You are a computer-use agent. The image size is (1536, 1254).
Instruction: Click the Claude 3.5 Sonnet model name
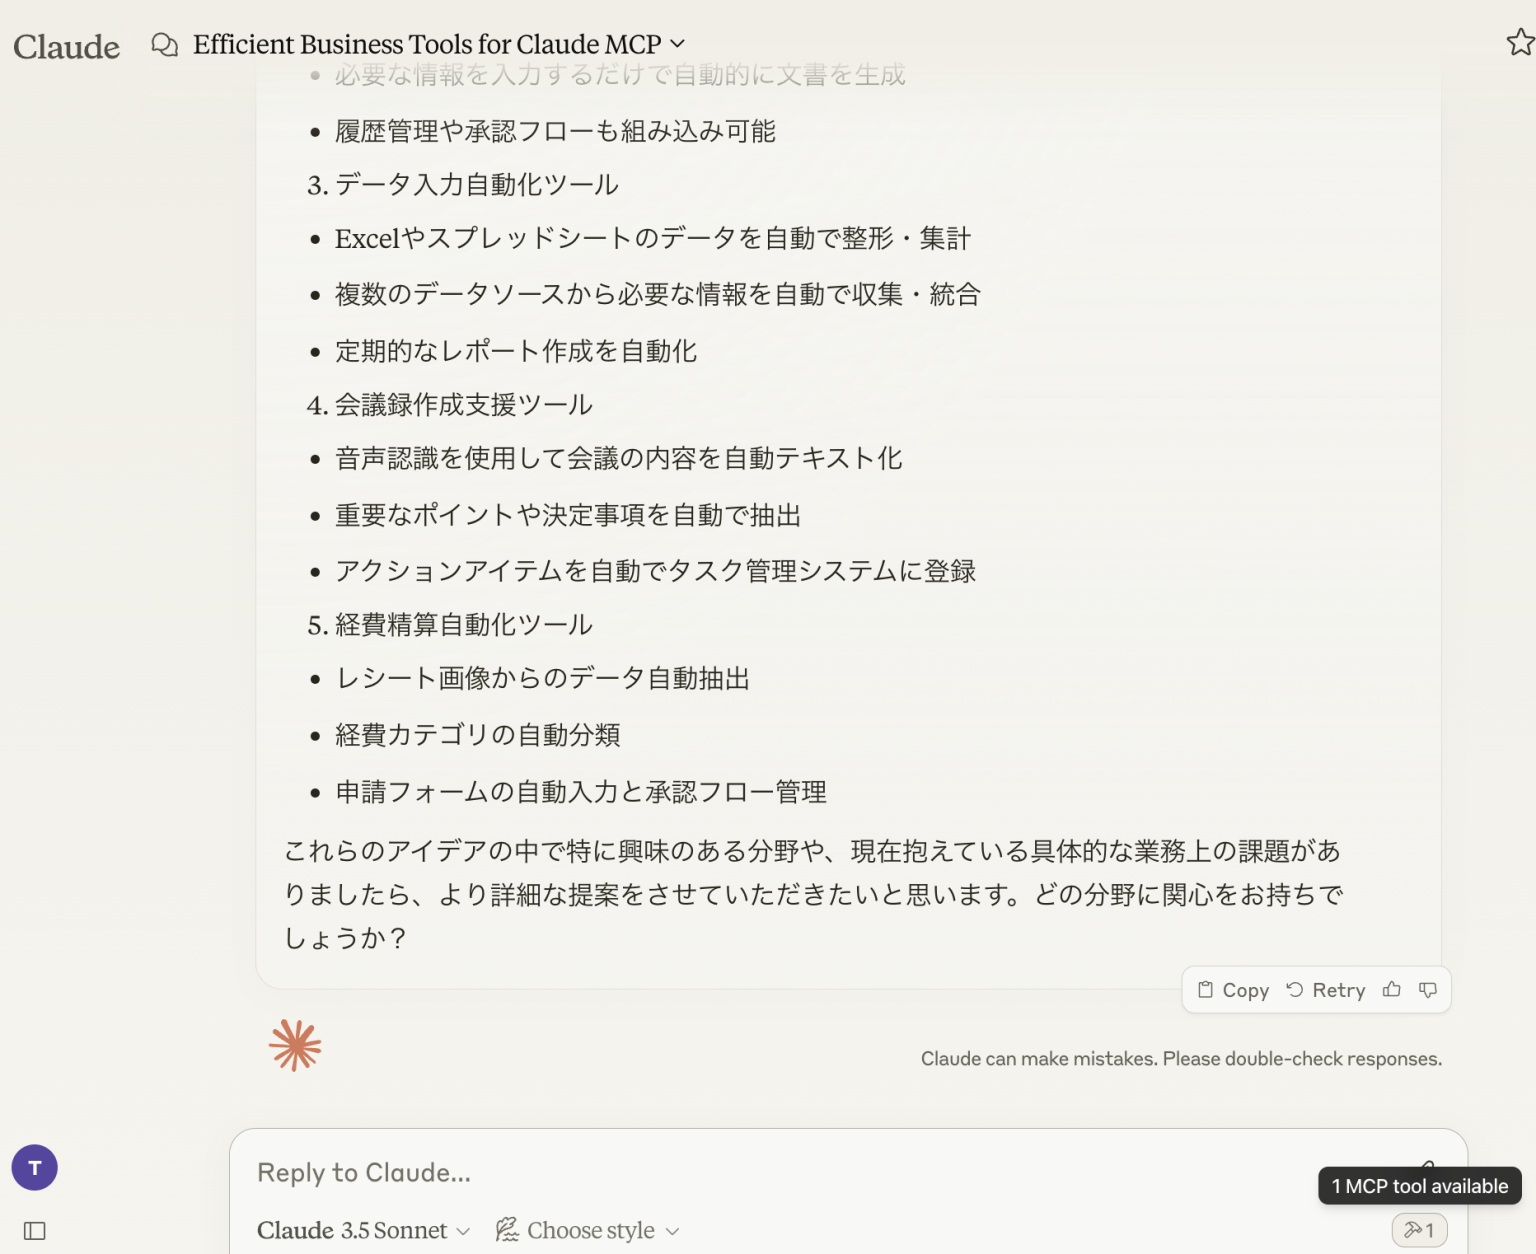pos(352,1230)
